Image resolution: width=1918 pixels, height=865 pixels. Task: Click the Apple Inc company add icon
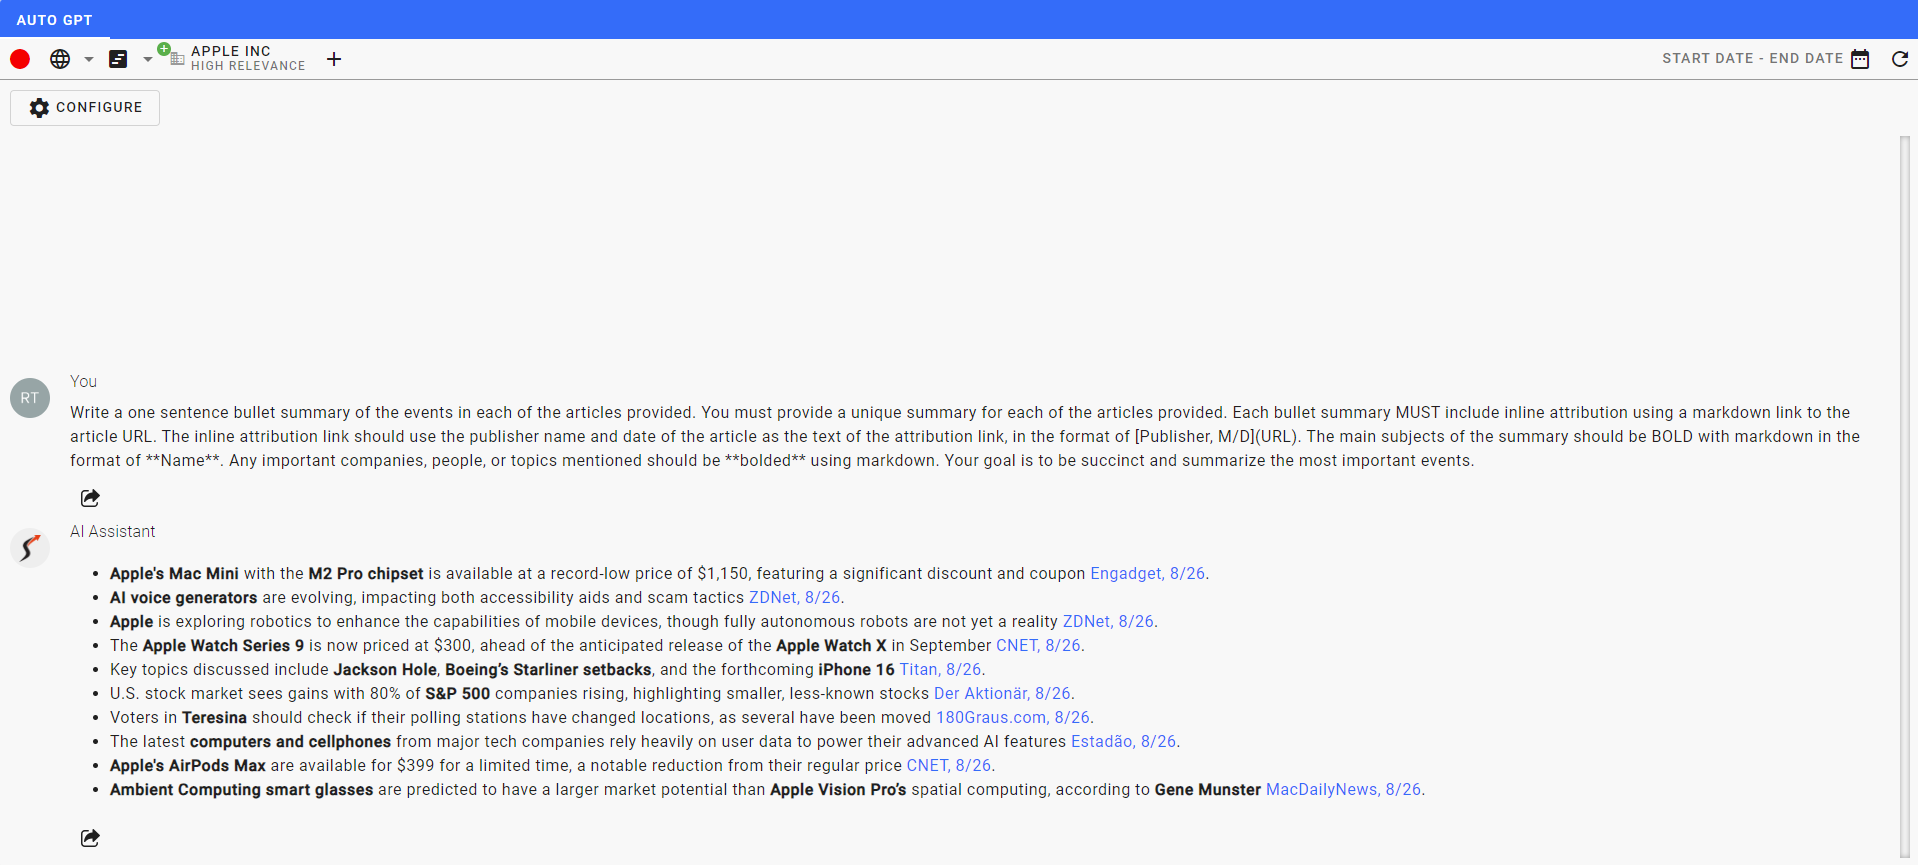pyautogui.click(x=171, y=54)
